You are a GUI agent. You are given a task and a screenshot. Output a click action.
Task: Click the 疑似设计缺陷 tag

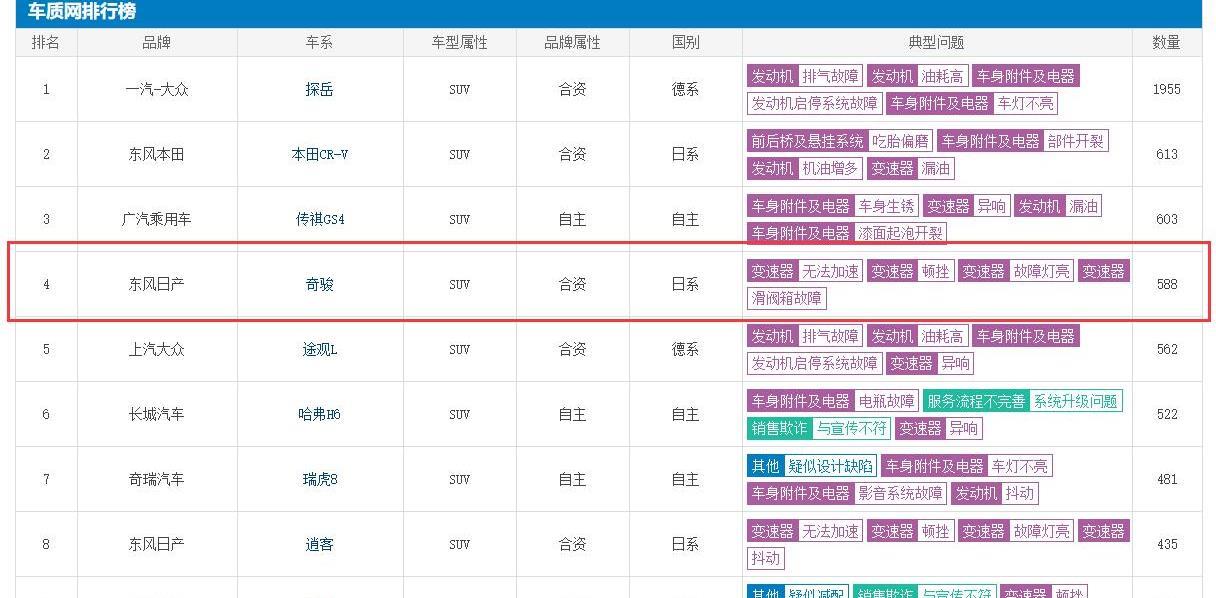point(830,466)
